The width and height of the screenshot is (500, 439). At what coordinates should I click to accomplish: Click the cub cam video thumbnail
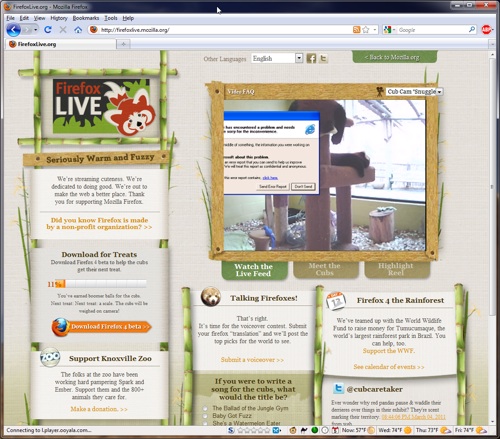coord(325,175)
